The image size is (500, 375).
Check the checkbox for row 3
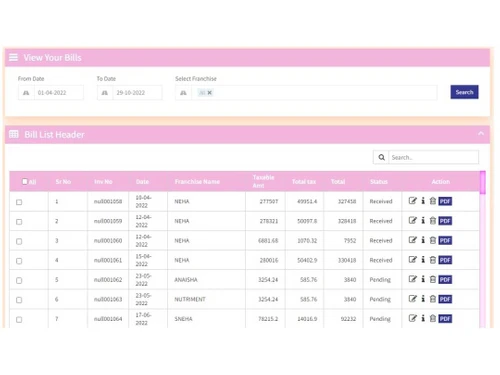pyautogui.click(x=19, y=241)
